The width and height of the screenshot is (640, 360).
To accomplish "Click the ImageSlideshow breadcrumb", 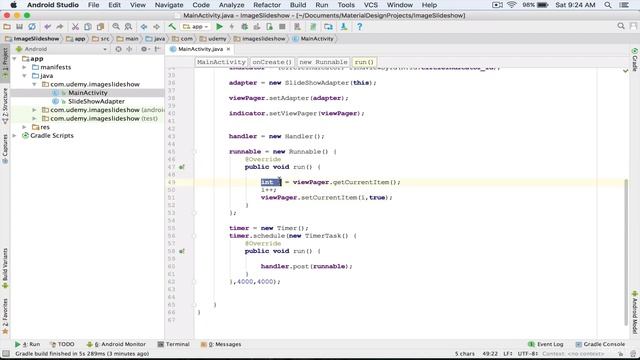I will pos(32,38).
